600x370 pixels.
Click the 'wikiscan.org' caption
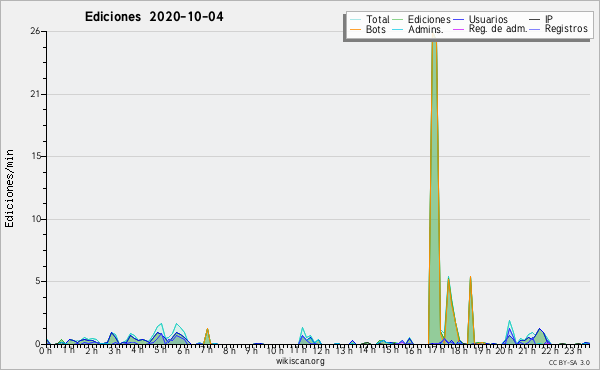coord(300,361)
